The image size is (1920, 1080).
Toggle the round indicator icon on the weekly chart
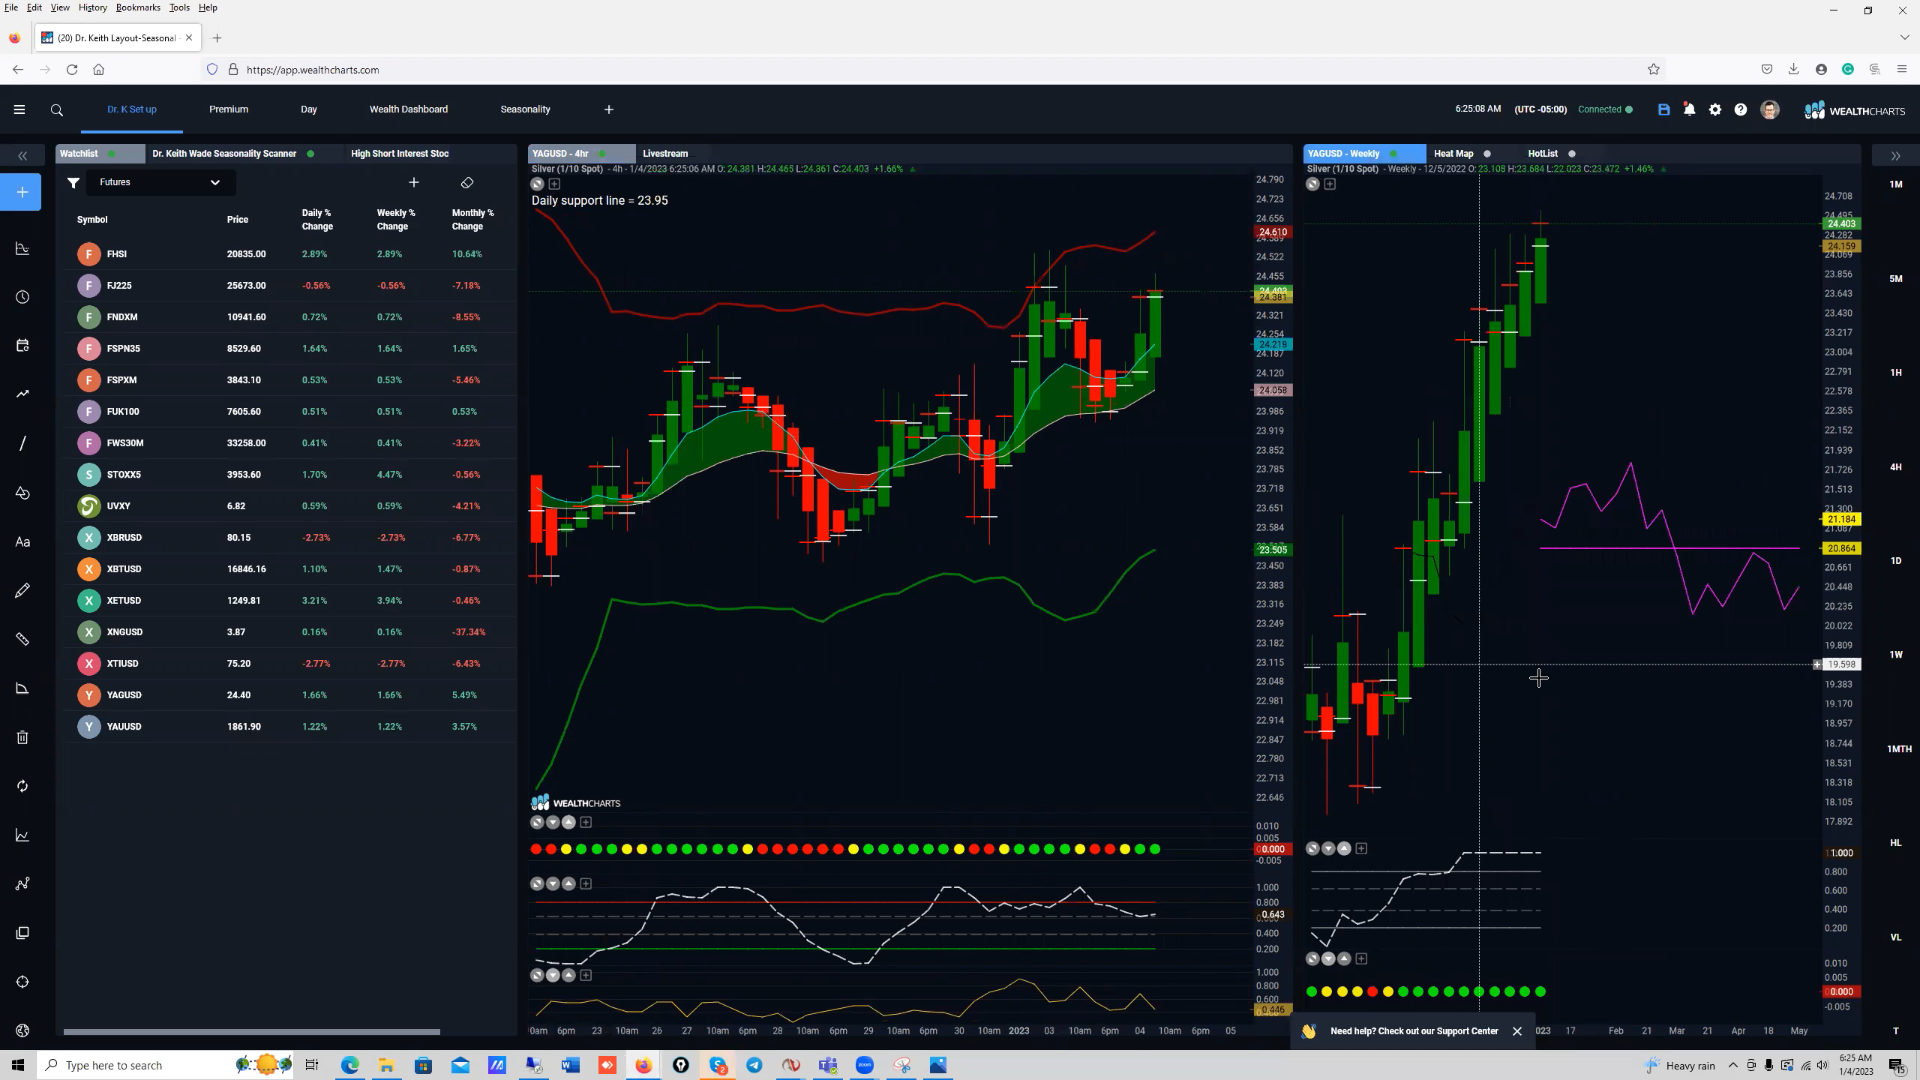[1312, 184]
